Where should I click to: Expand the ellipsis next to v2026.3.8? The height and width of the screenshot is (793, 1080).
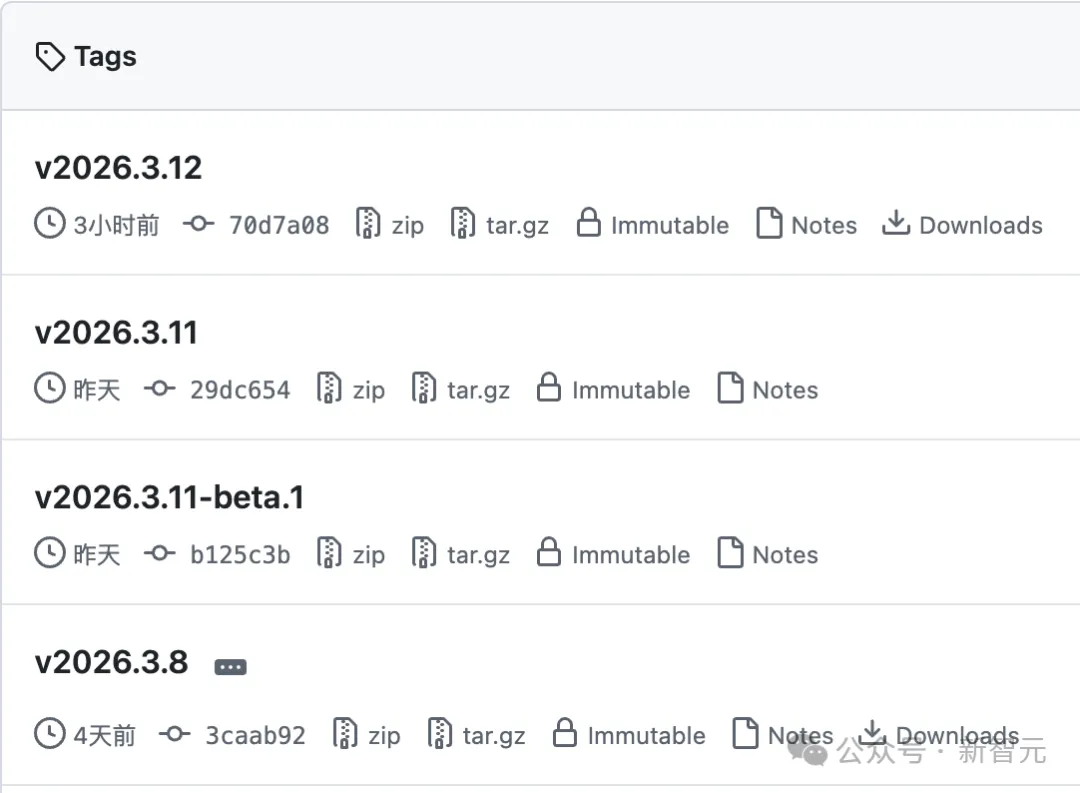tap(230, 667)
